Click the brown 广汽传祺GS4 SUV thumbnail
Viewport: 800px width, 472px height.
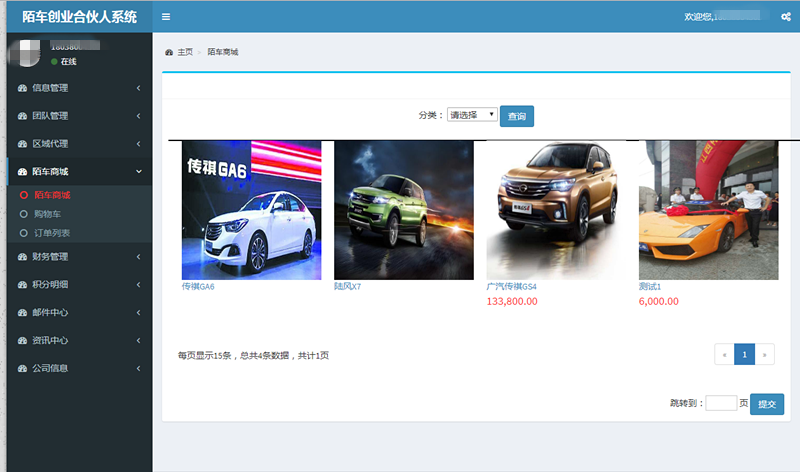tap(556, 210)
